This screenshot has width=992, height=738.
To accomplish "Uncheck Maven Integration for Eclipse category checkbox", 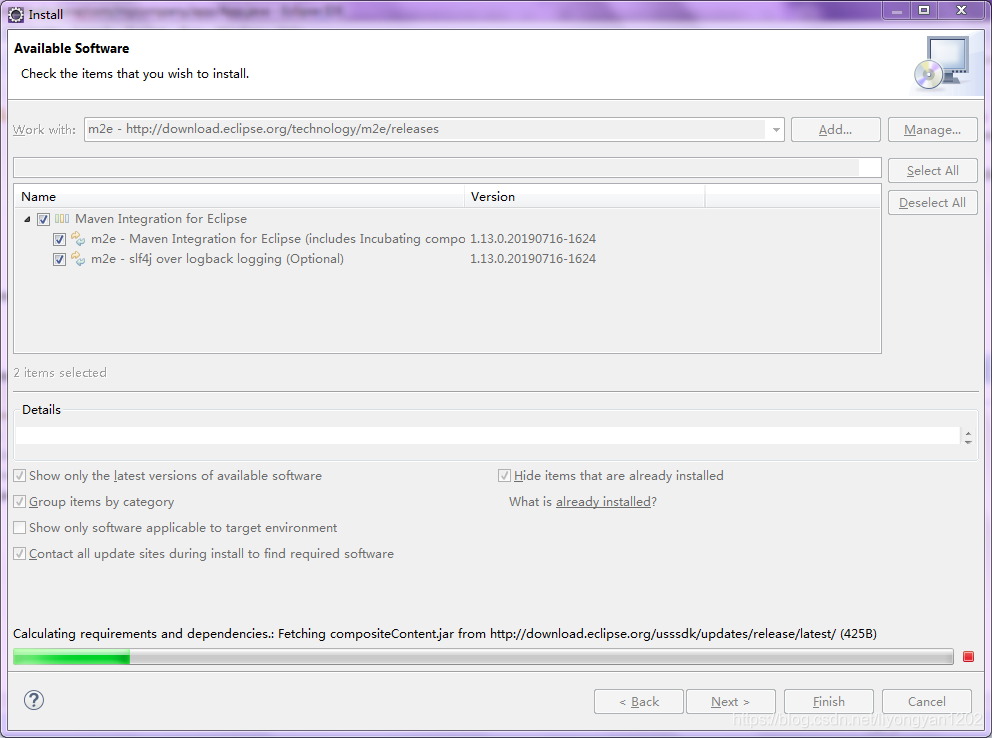I will tap(43, 219).
